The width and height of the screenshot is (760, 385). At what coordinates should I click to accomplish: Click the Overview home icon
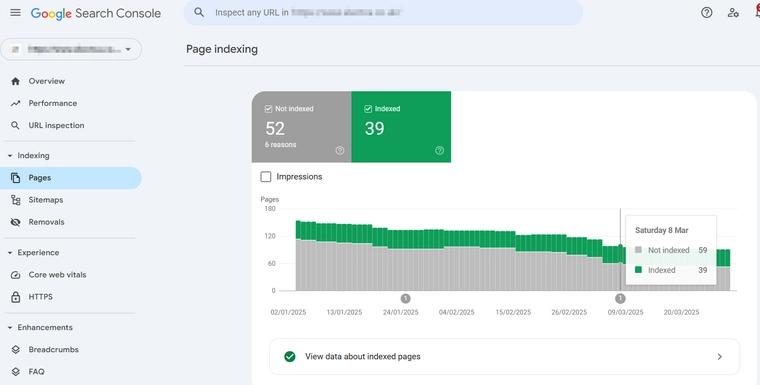coord(16,81)
